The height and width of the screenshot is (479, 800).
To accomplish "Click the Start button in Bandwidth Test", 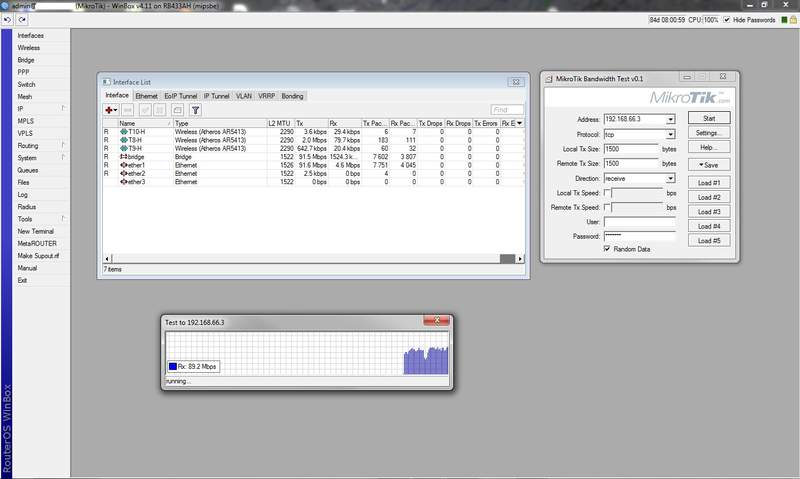I will click(x=709, y=118).
